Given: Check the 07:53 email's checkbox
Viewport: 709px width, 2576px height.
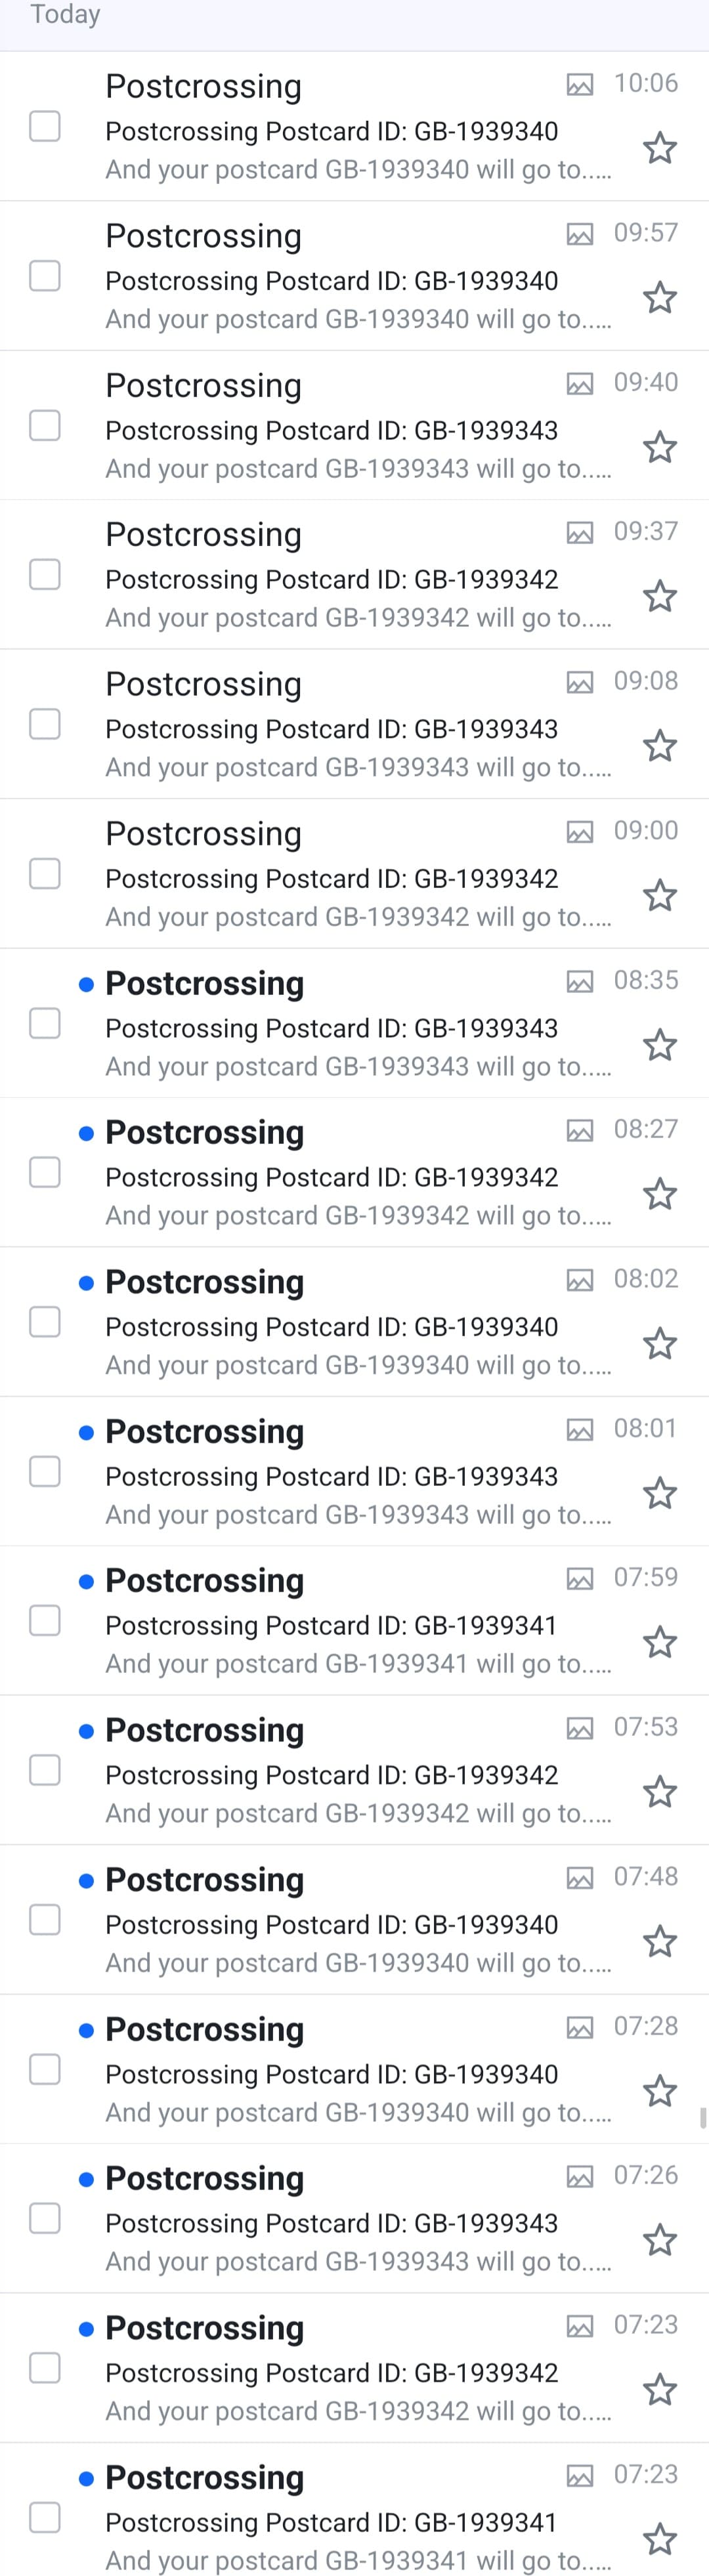Looking at the screenshot, I should [x=45, y=1770].
